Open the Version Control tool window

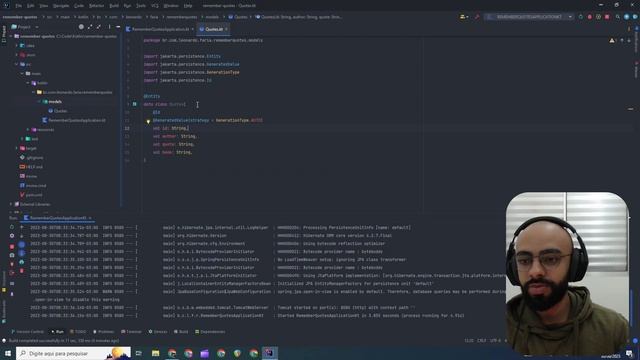point(27,332)
